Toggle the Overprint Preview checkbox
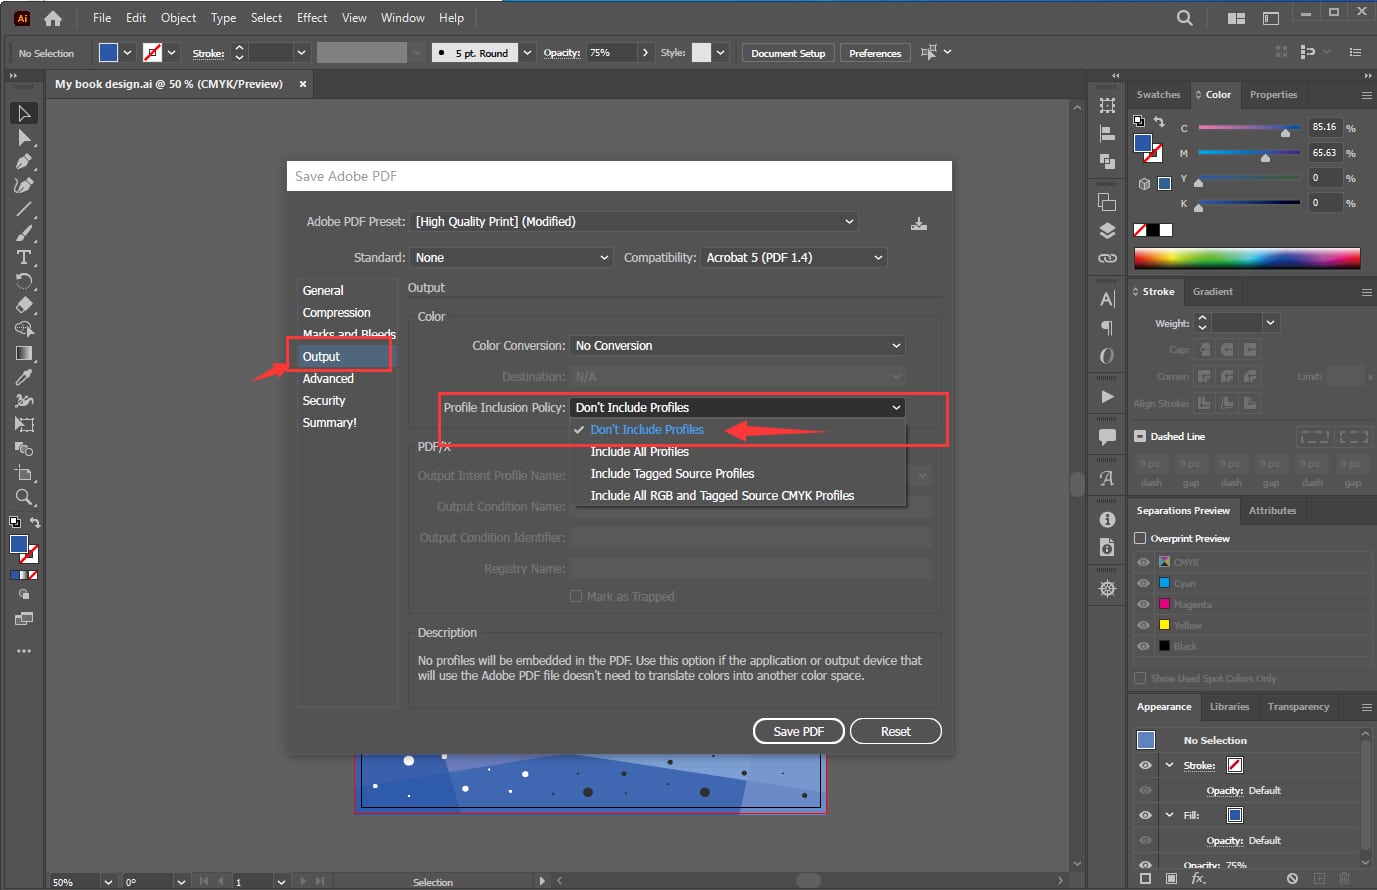1377x890 pixels. click(1140, 539)
